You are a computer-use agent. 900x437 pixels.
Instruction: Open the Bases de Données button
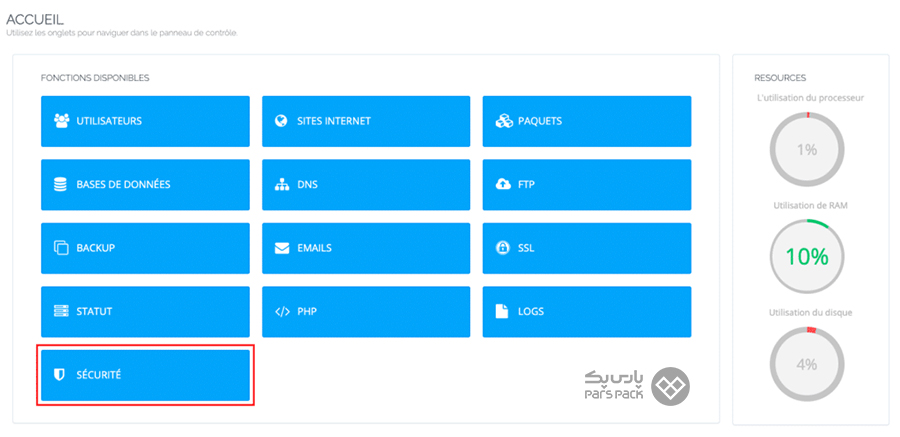(x=145, y=185)
